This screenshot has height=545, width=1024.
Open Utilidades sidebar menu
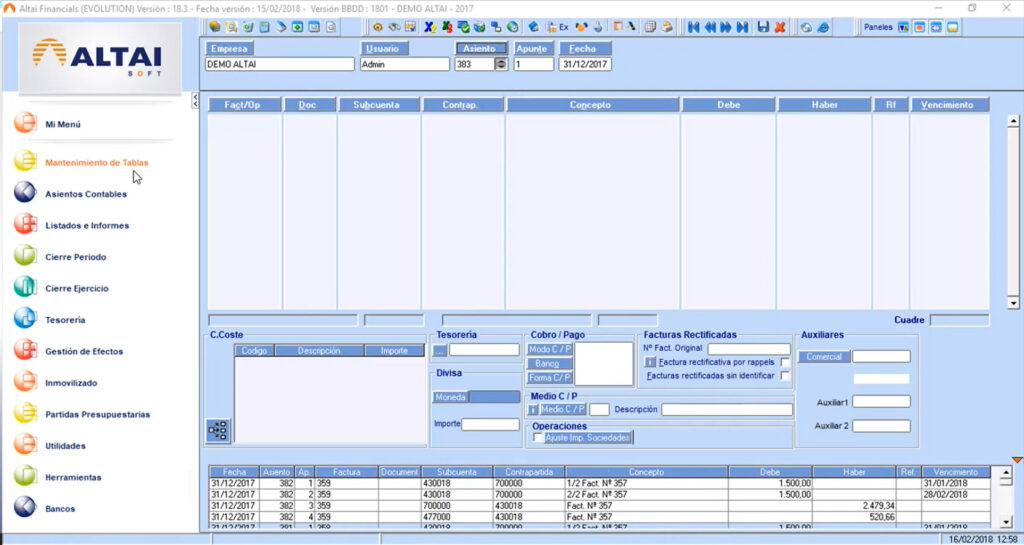pyautogui.click(x=65, y=446)
